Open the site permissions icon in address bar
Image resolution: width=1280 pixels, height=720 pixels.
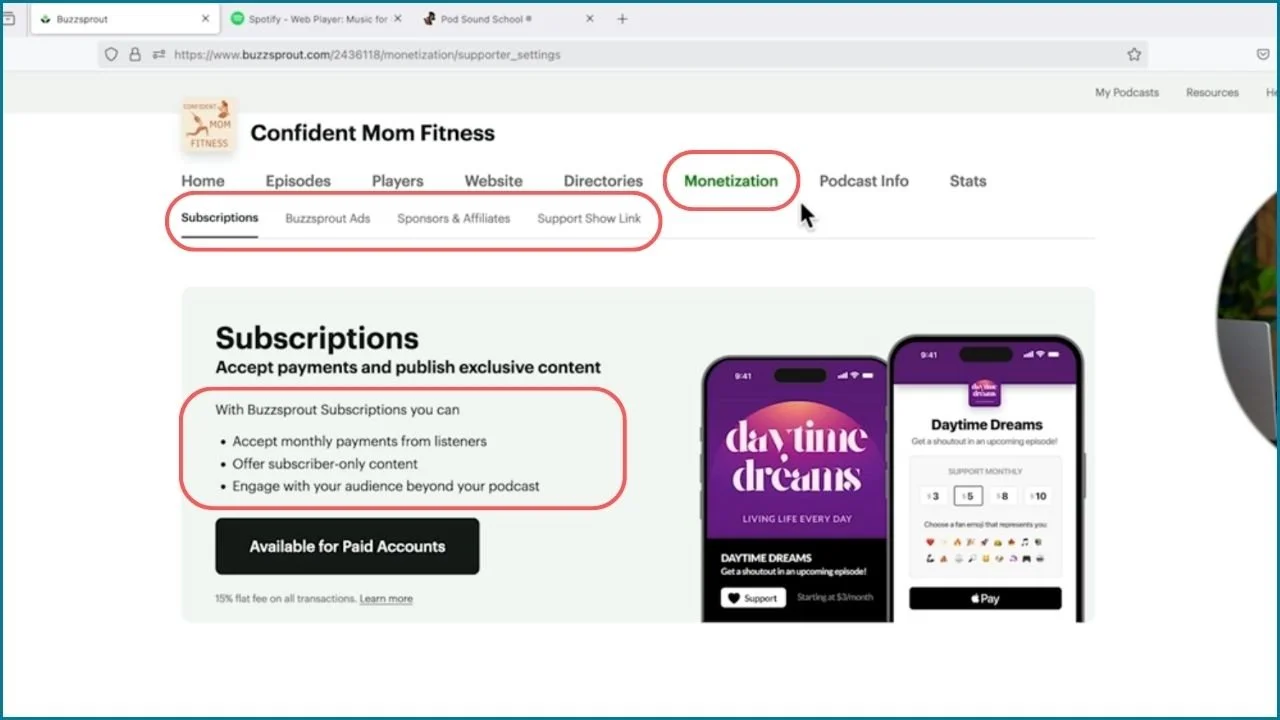(158, 55)
